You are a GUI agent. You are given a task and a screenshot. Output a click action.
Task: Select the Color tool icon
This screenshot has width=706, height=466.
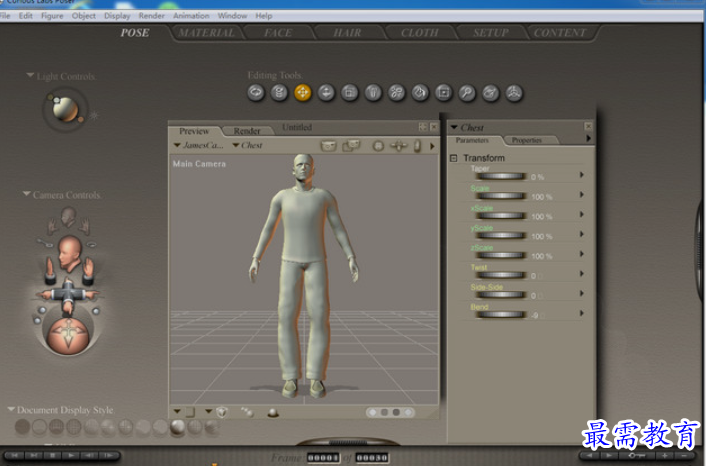point(420,93)
